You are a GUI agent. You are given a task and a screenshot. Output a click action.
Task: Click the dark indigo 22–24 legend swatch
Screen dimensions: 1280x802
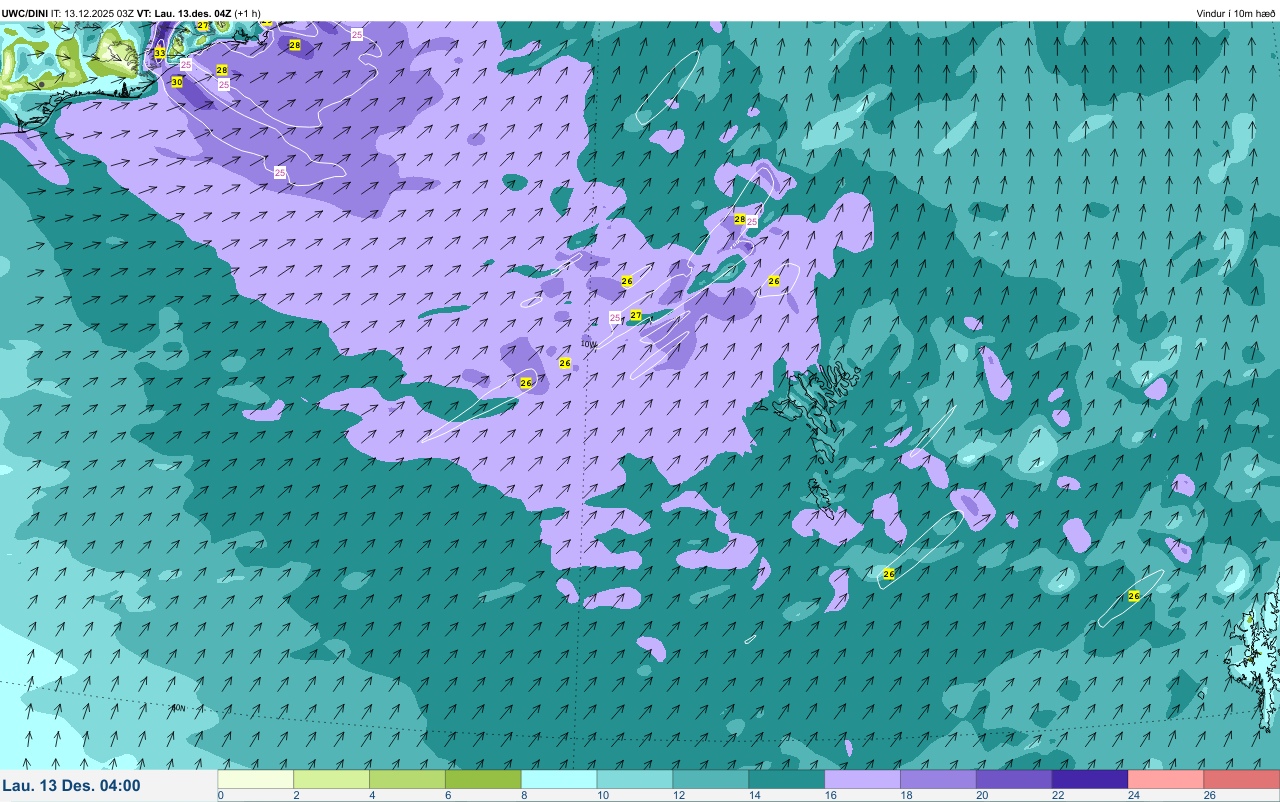pos(1092,779)
